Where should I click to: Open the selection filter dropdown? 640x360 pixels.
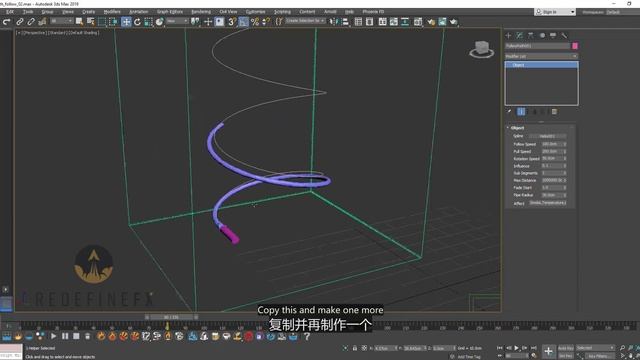61,21
